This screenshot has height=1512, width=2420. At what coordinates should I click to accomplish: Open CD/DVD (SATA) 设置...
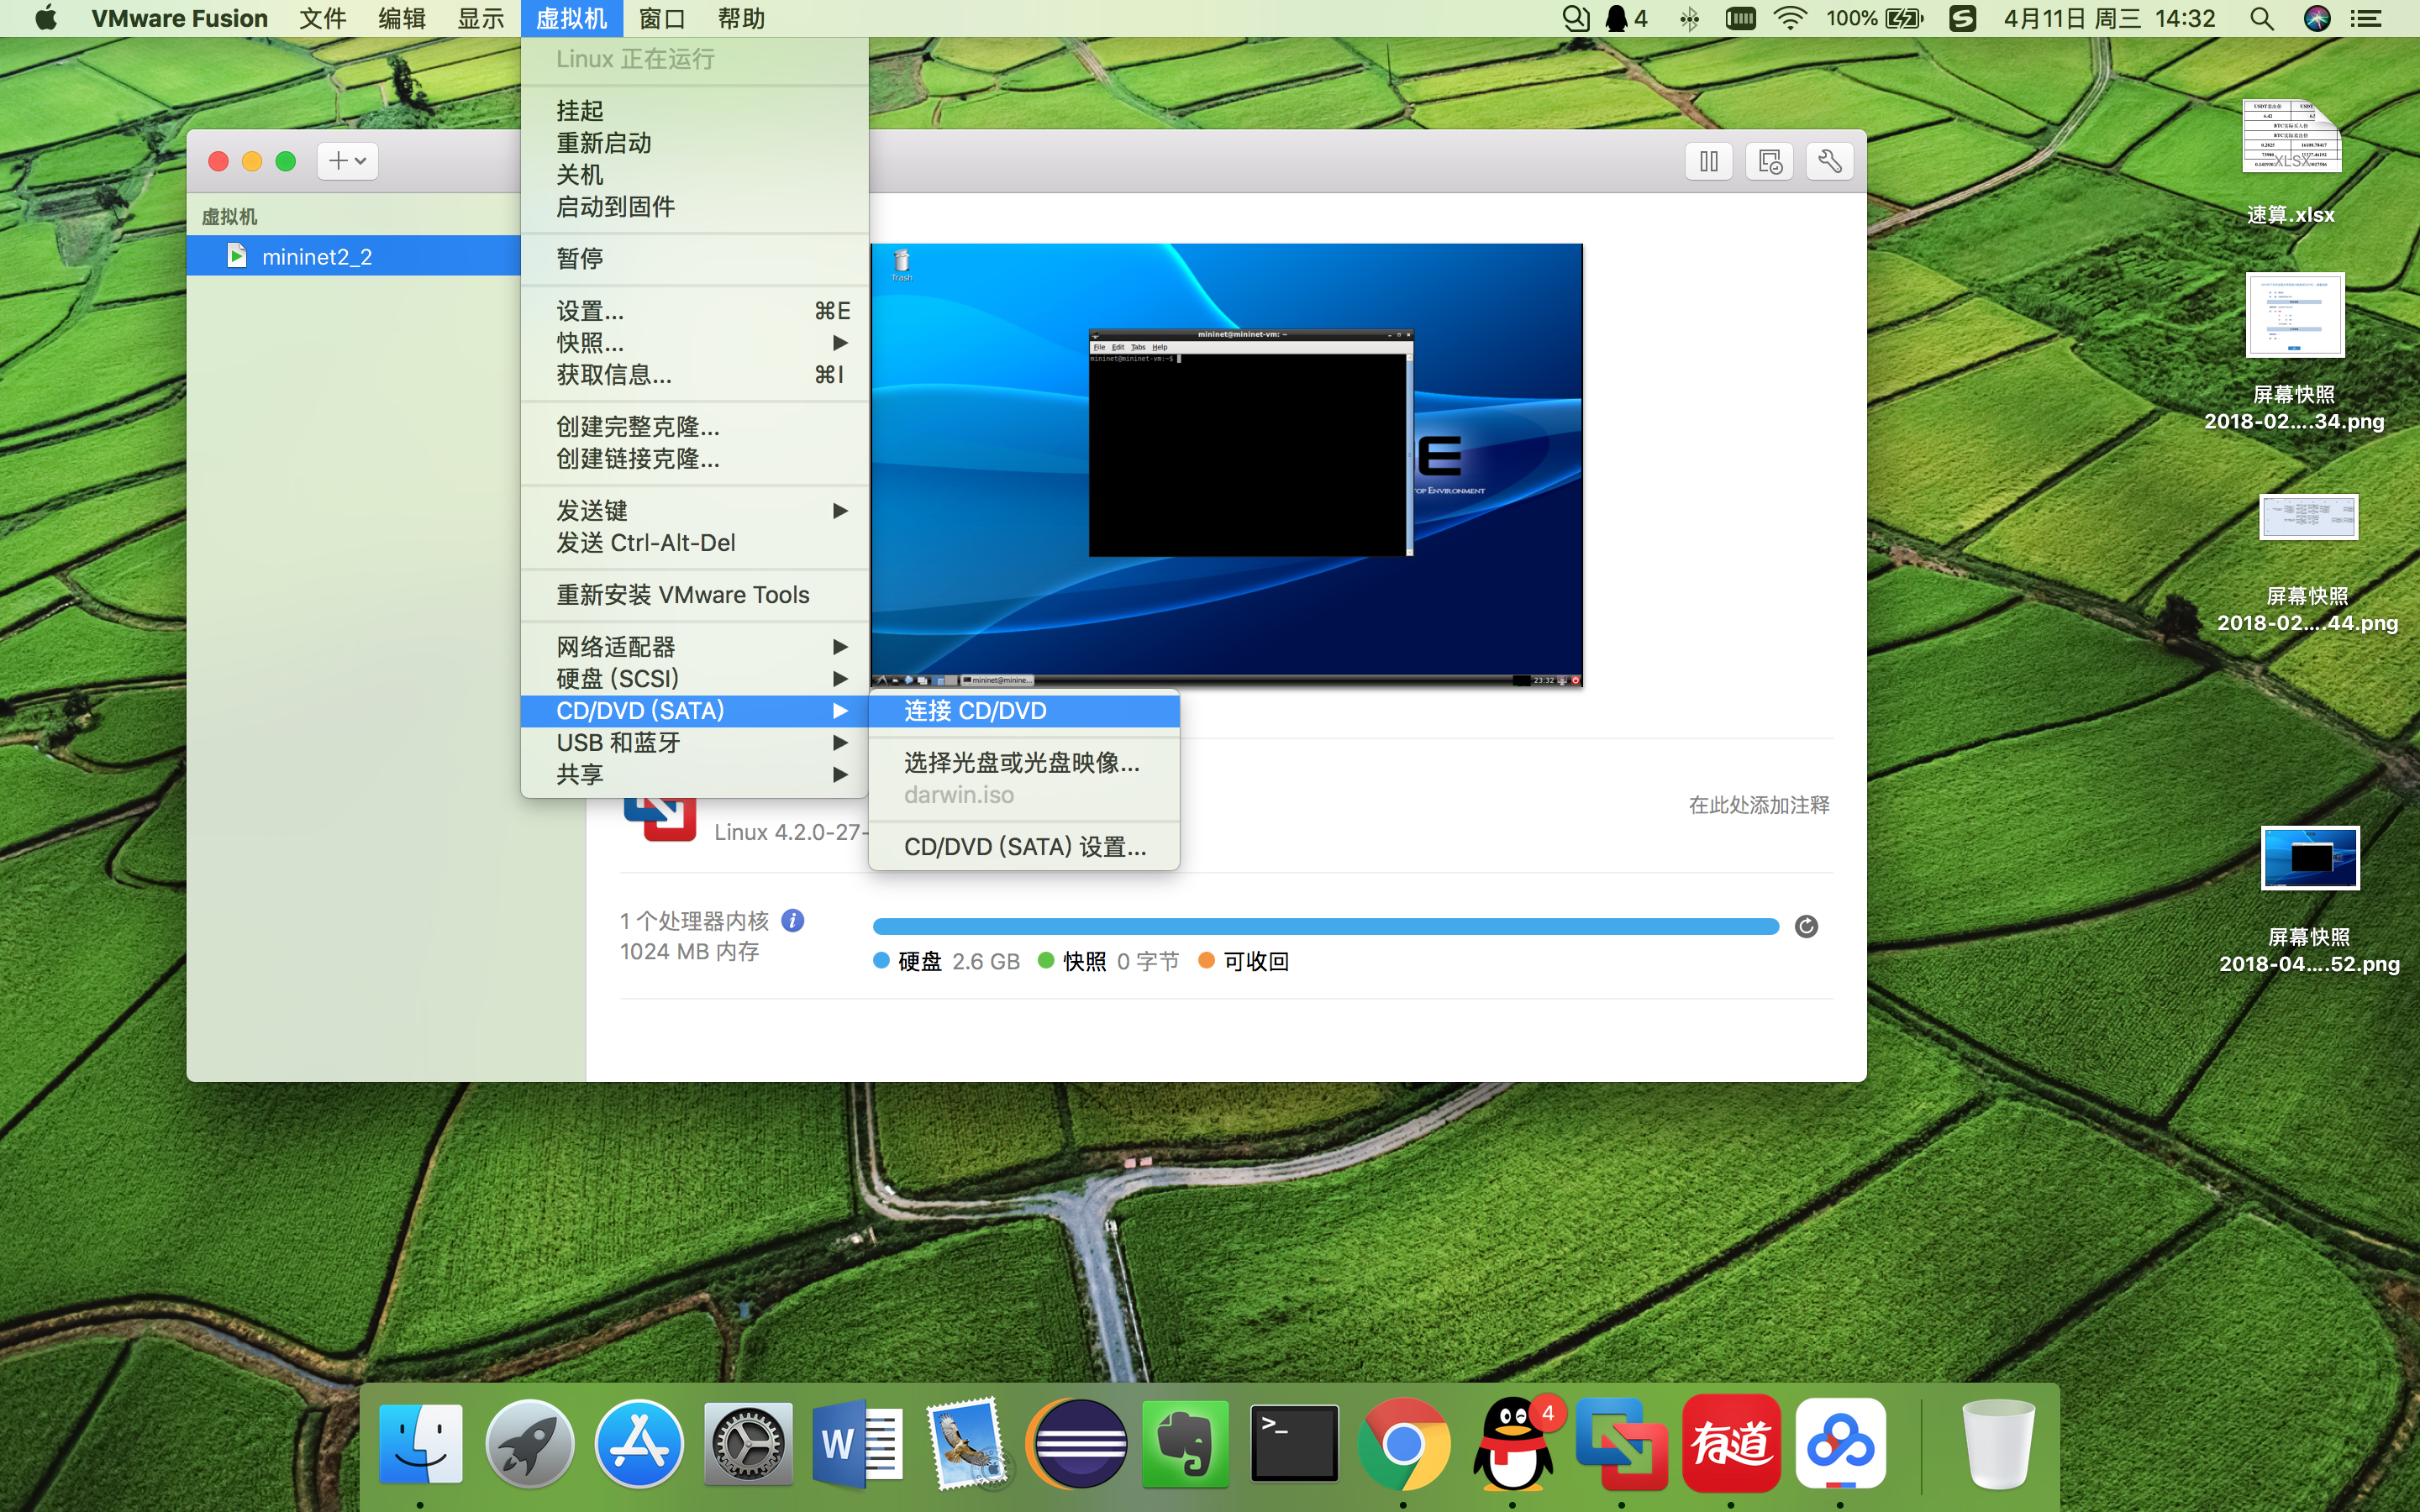click(1024, 847)
